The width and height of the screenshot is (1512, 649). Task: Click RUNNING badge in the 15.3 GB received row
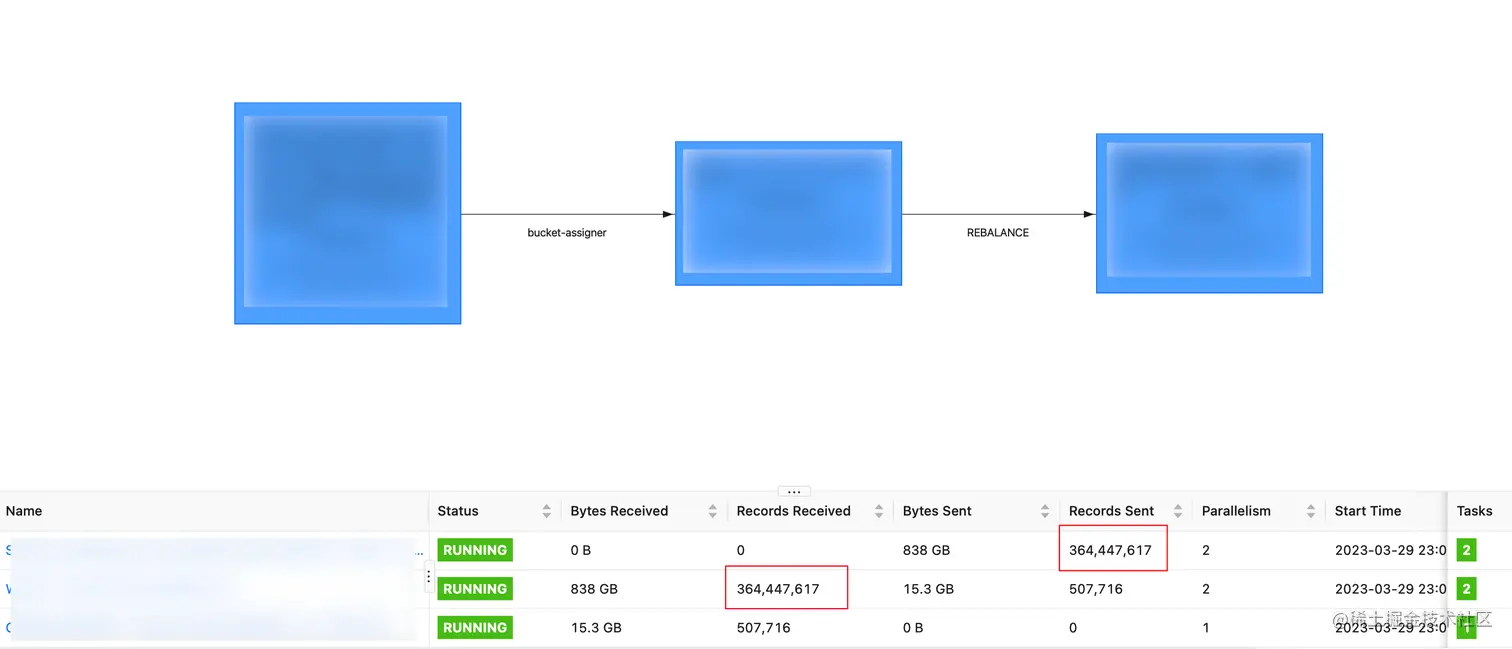click(475, 628)
